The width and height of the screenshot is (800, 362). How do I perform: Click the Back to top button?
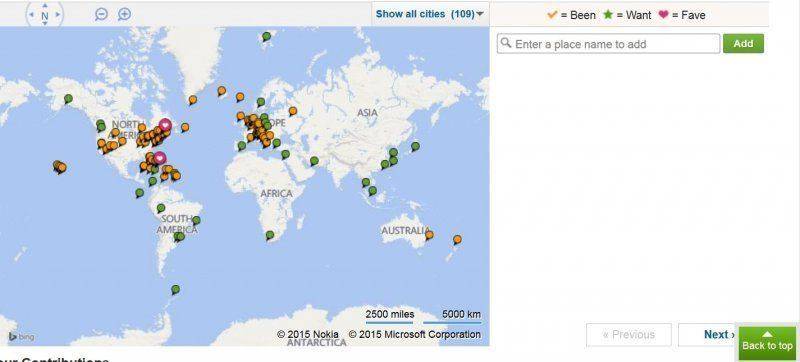click(767, 343)
